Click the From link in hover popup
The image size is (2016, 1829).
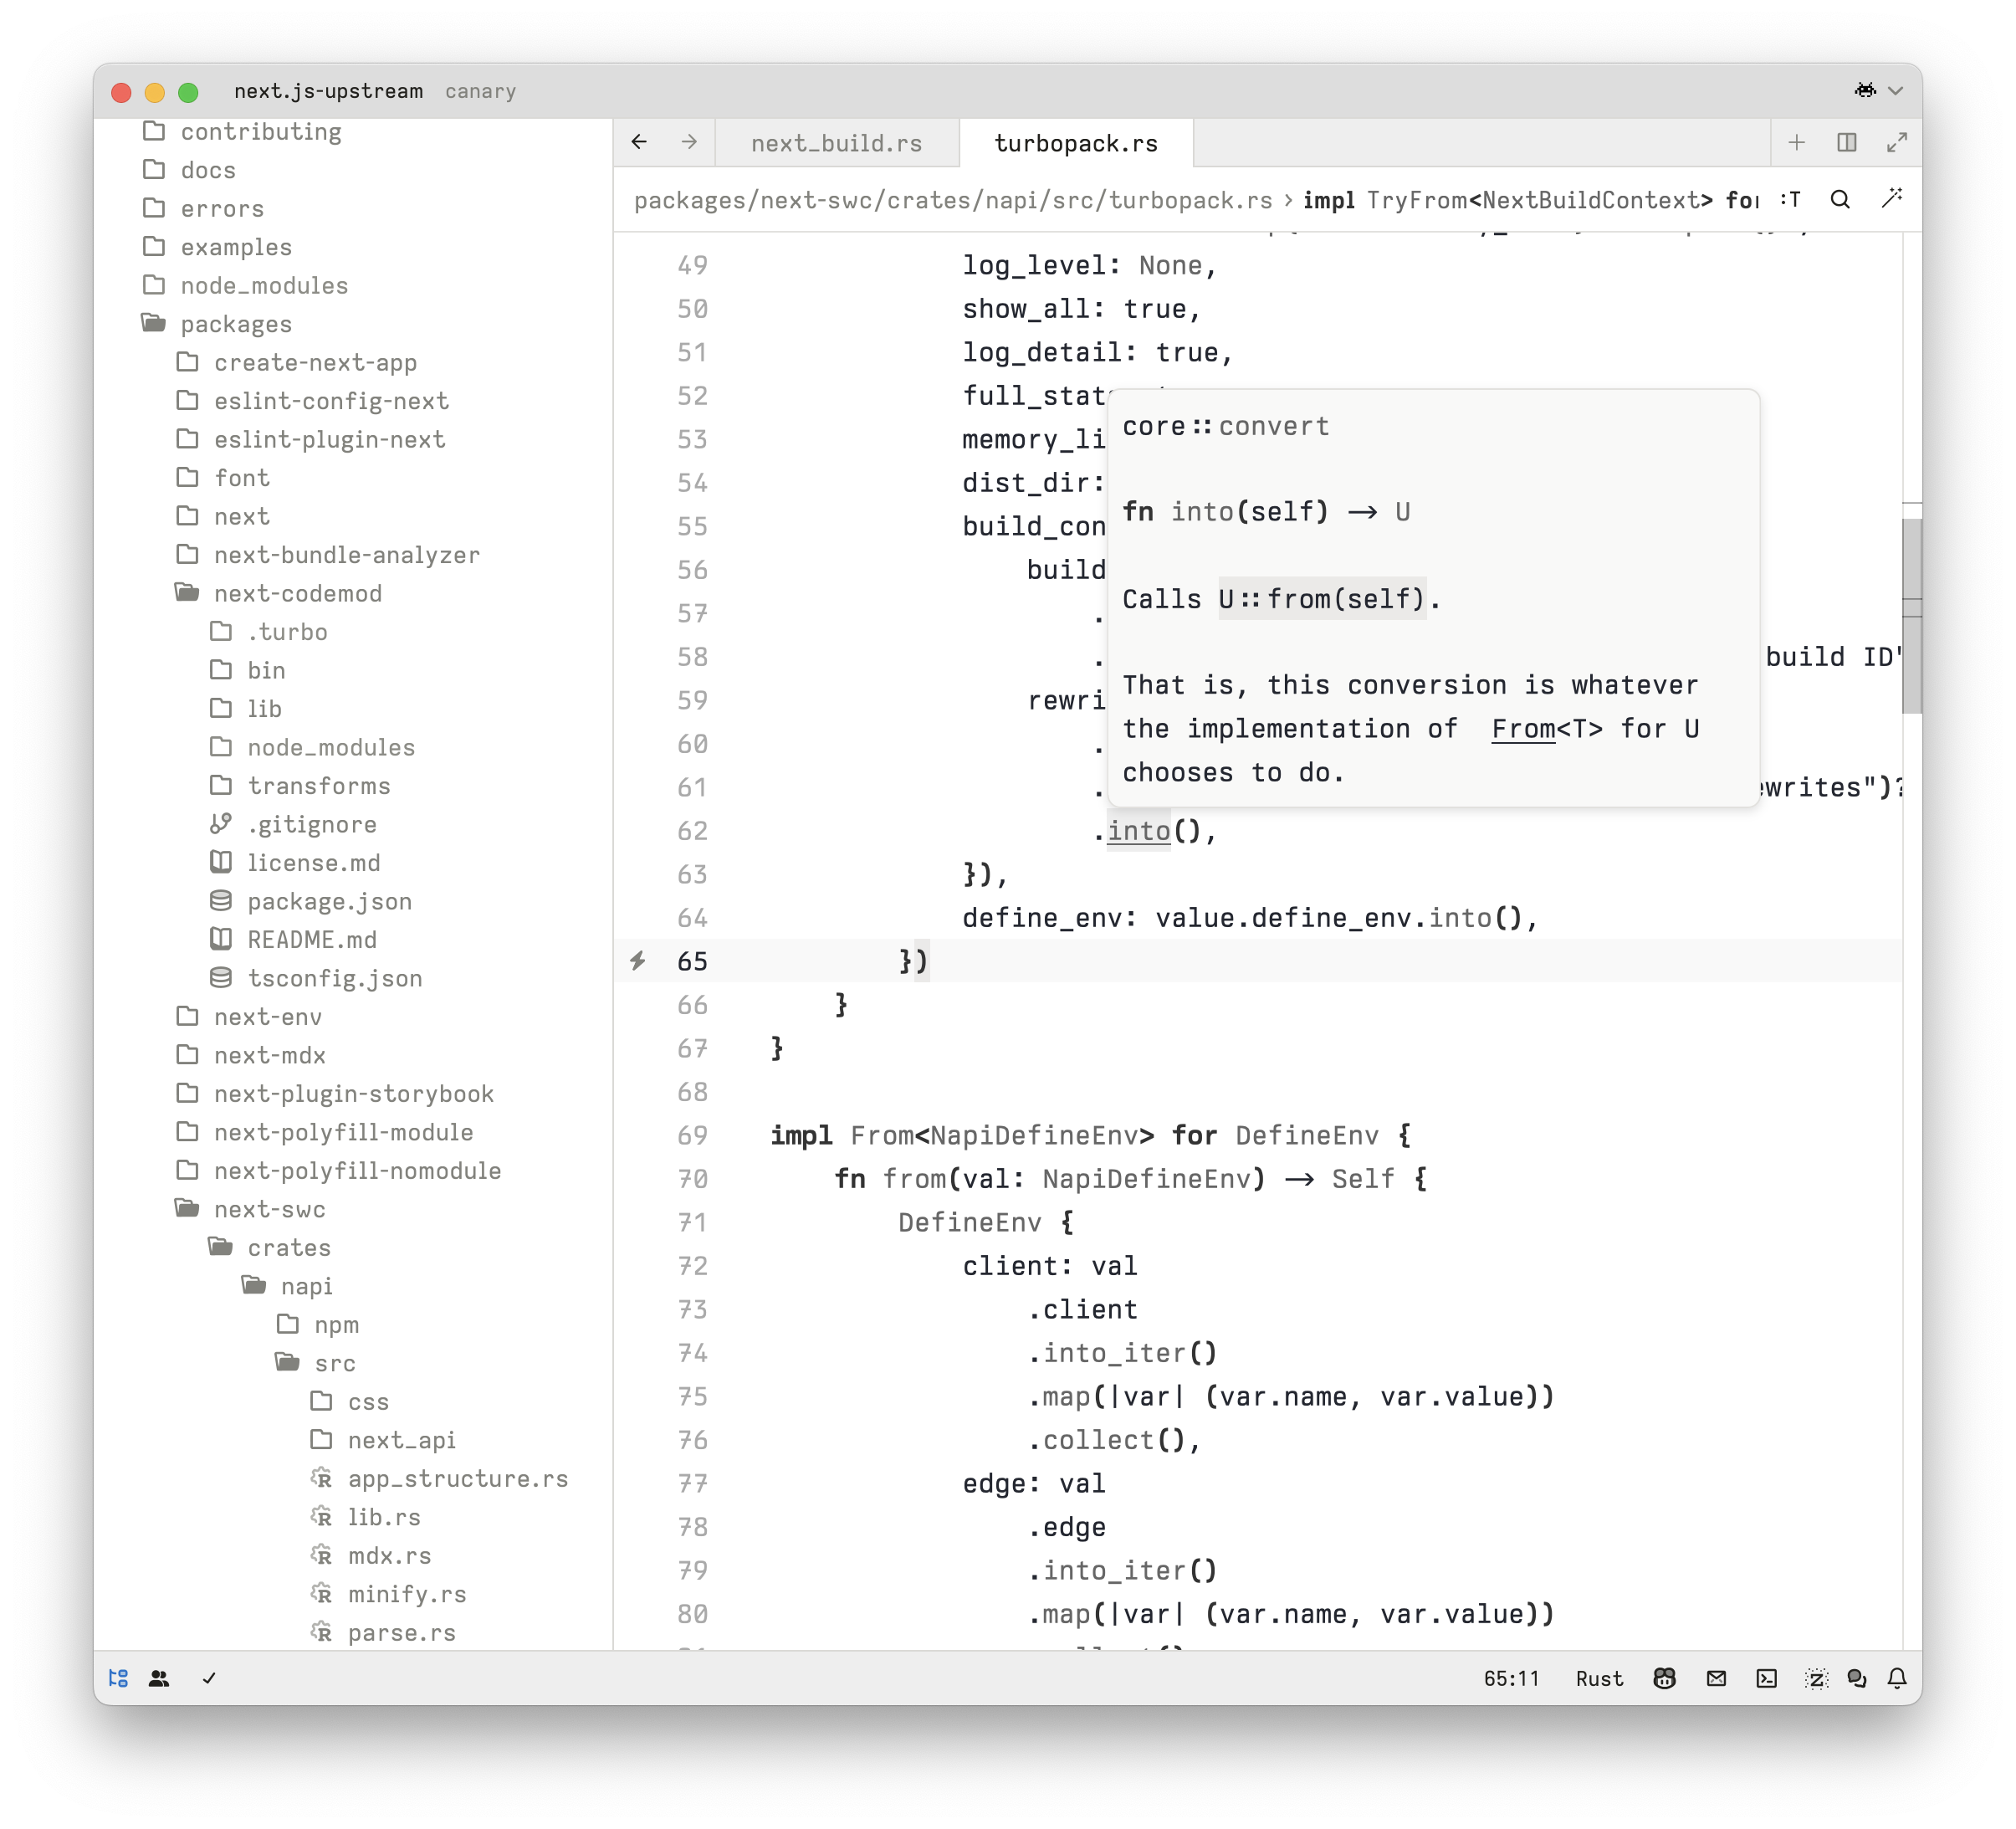[x=1522, y=729]
